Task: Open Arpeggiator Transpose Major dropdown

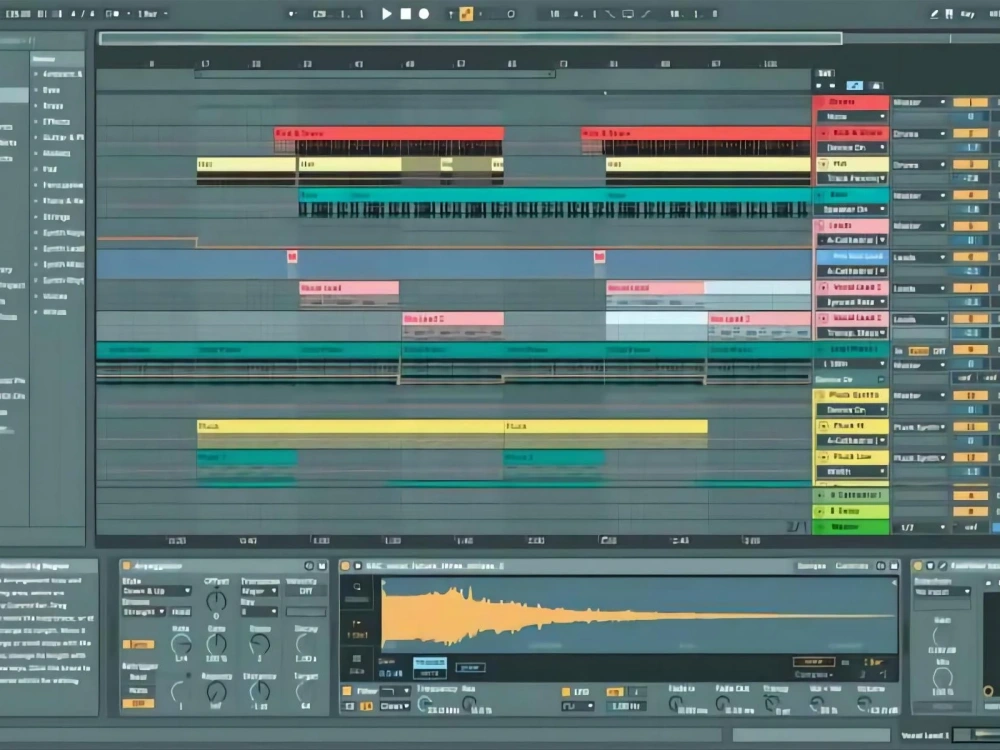Action: coord(259,591)
